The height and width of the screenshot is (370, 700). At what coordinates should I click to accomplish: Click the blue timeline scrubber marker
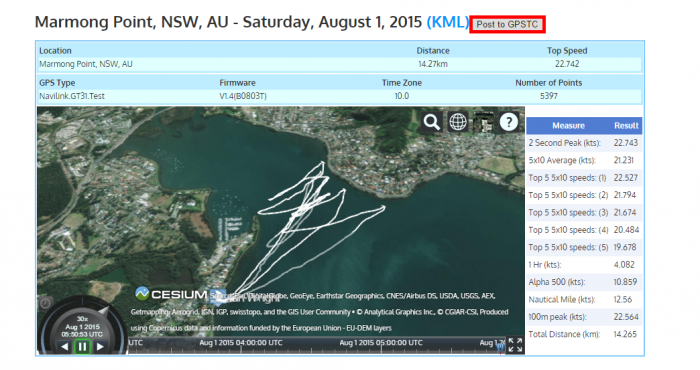[501, 347]
